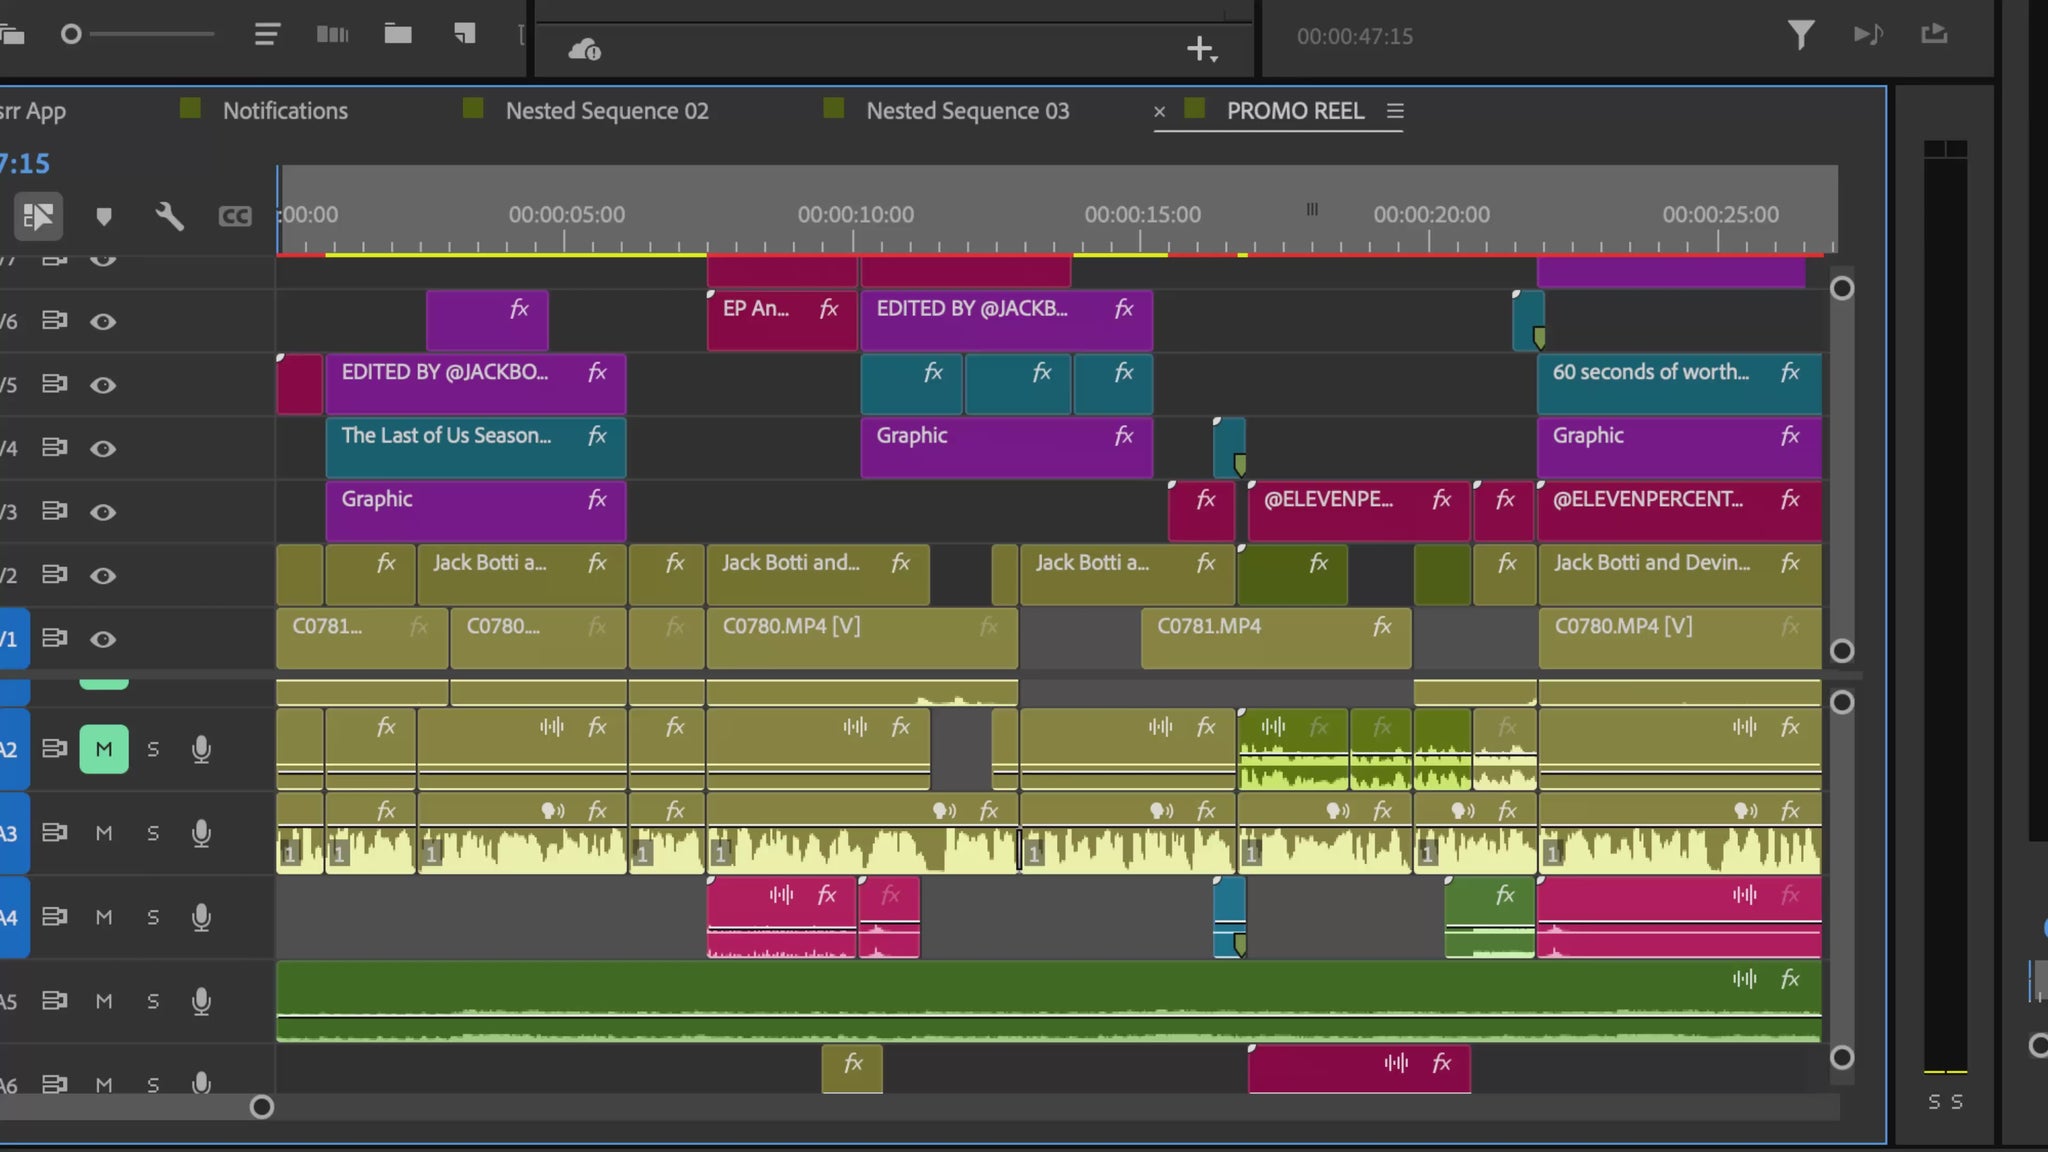Open Creative Cloud sync status icon
This screenshot has height=1152, width=2048.
584,49
